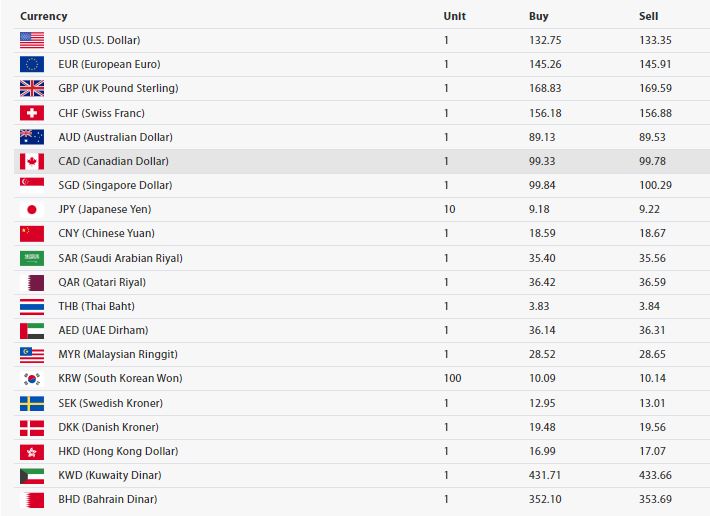This screenshot has width=710, height=516.
Task: Click the USD buy rate 132.75
Action: pyautogui.click(x=545, y=40)
